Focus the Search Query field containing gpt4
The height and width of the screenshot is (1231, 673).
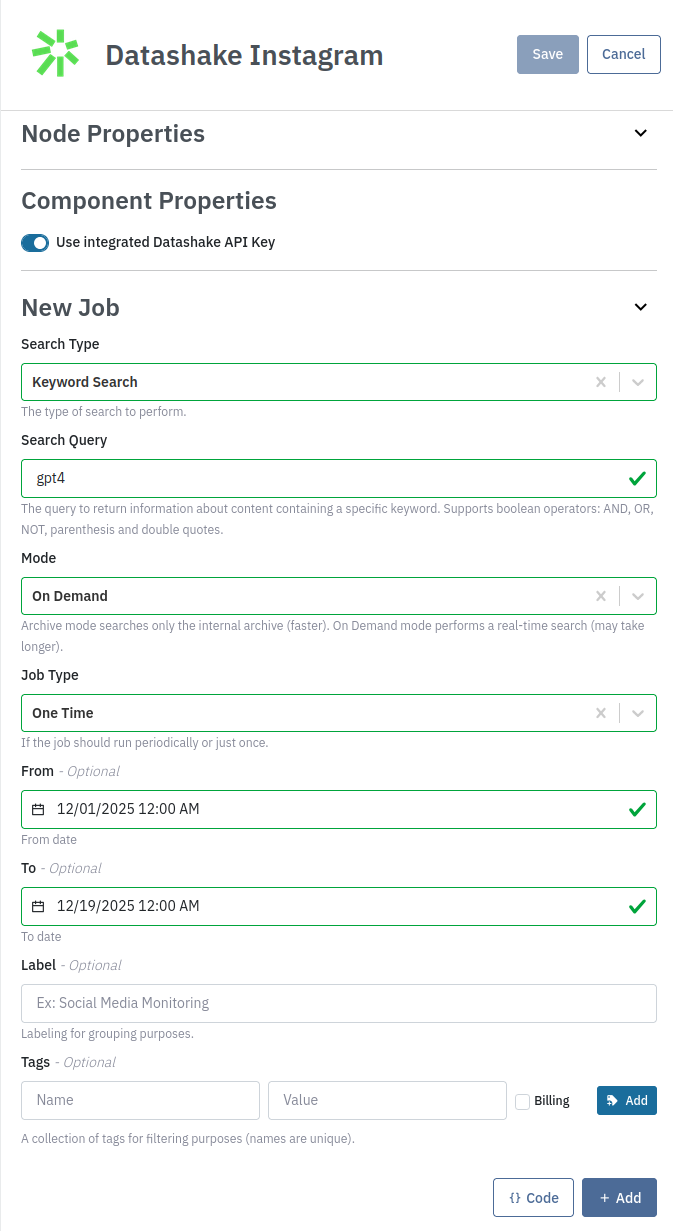pos(339,478)
